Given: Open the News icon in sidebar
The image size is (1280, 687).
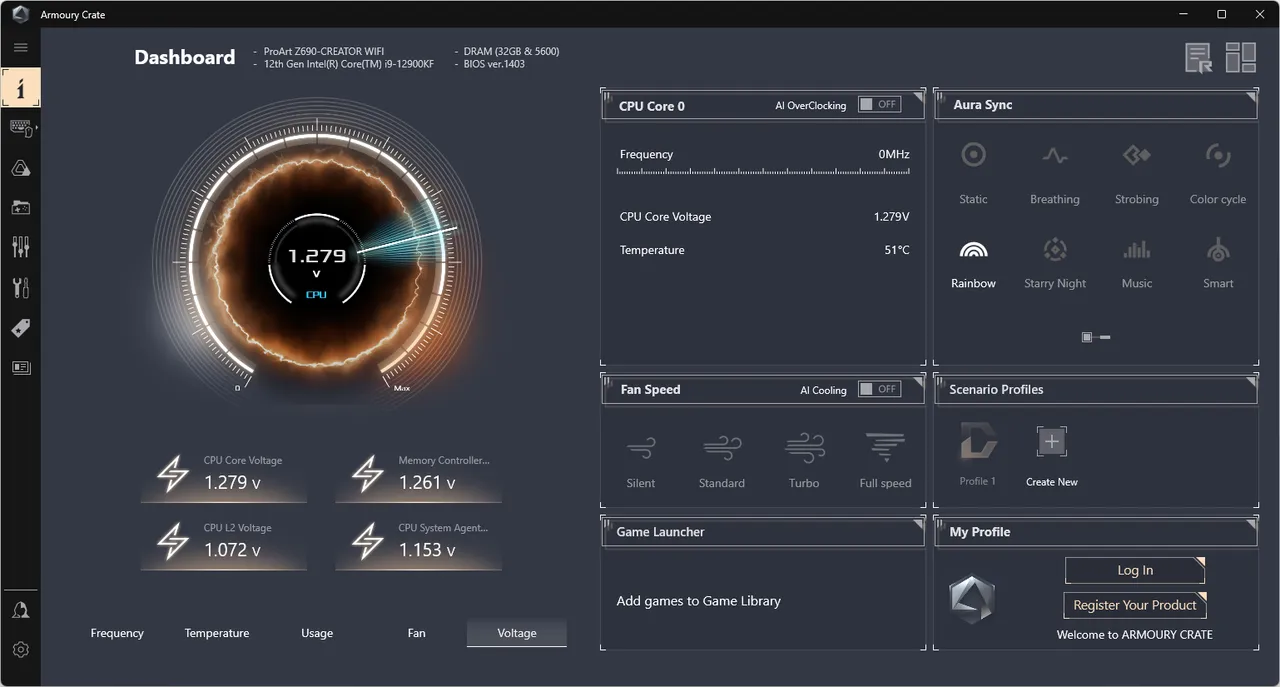Looking at the screenshot, I should tap(20, 367).
